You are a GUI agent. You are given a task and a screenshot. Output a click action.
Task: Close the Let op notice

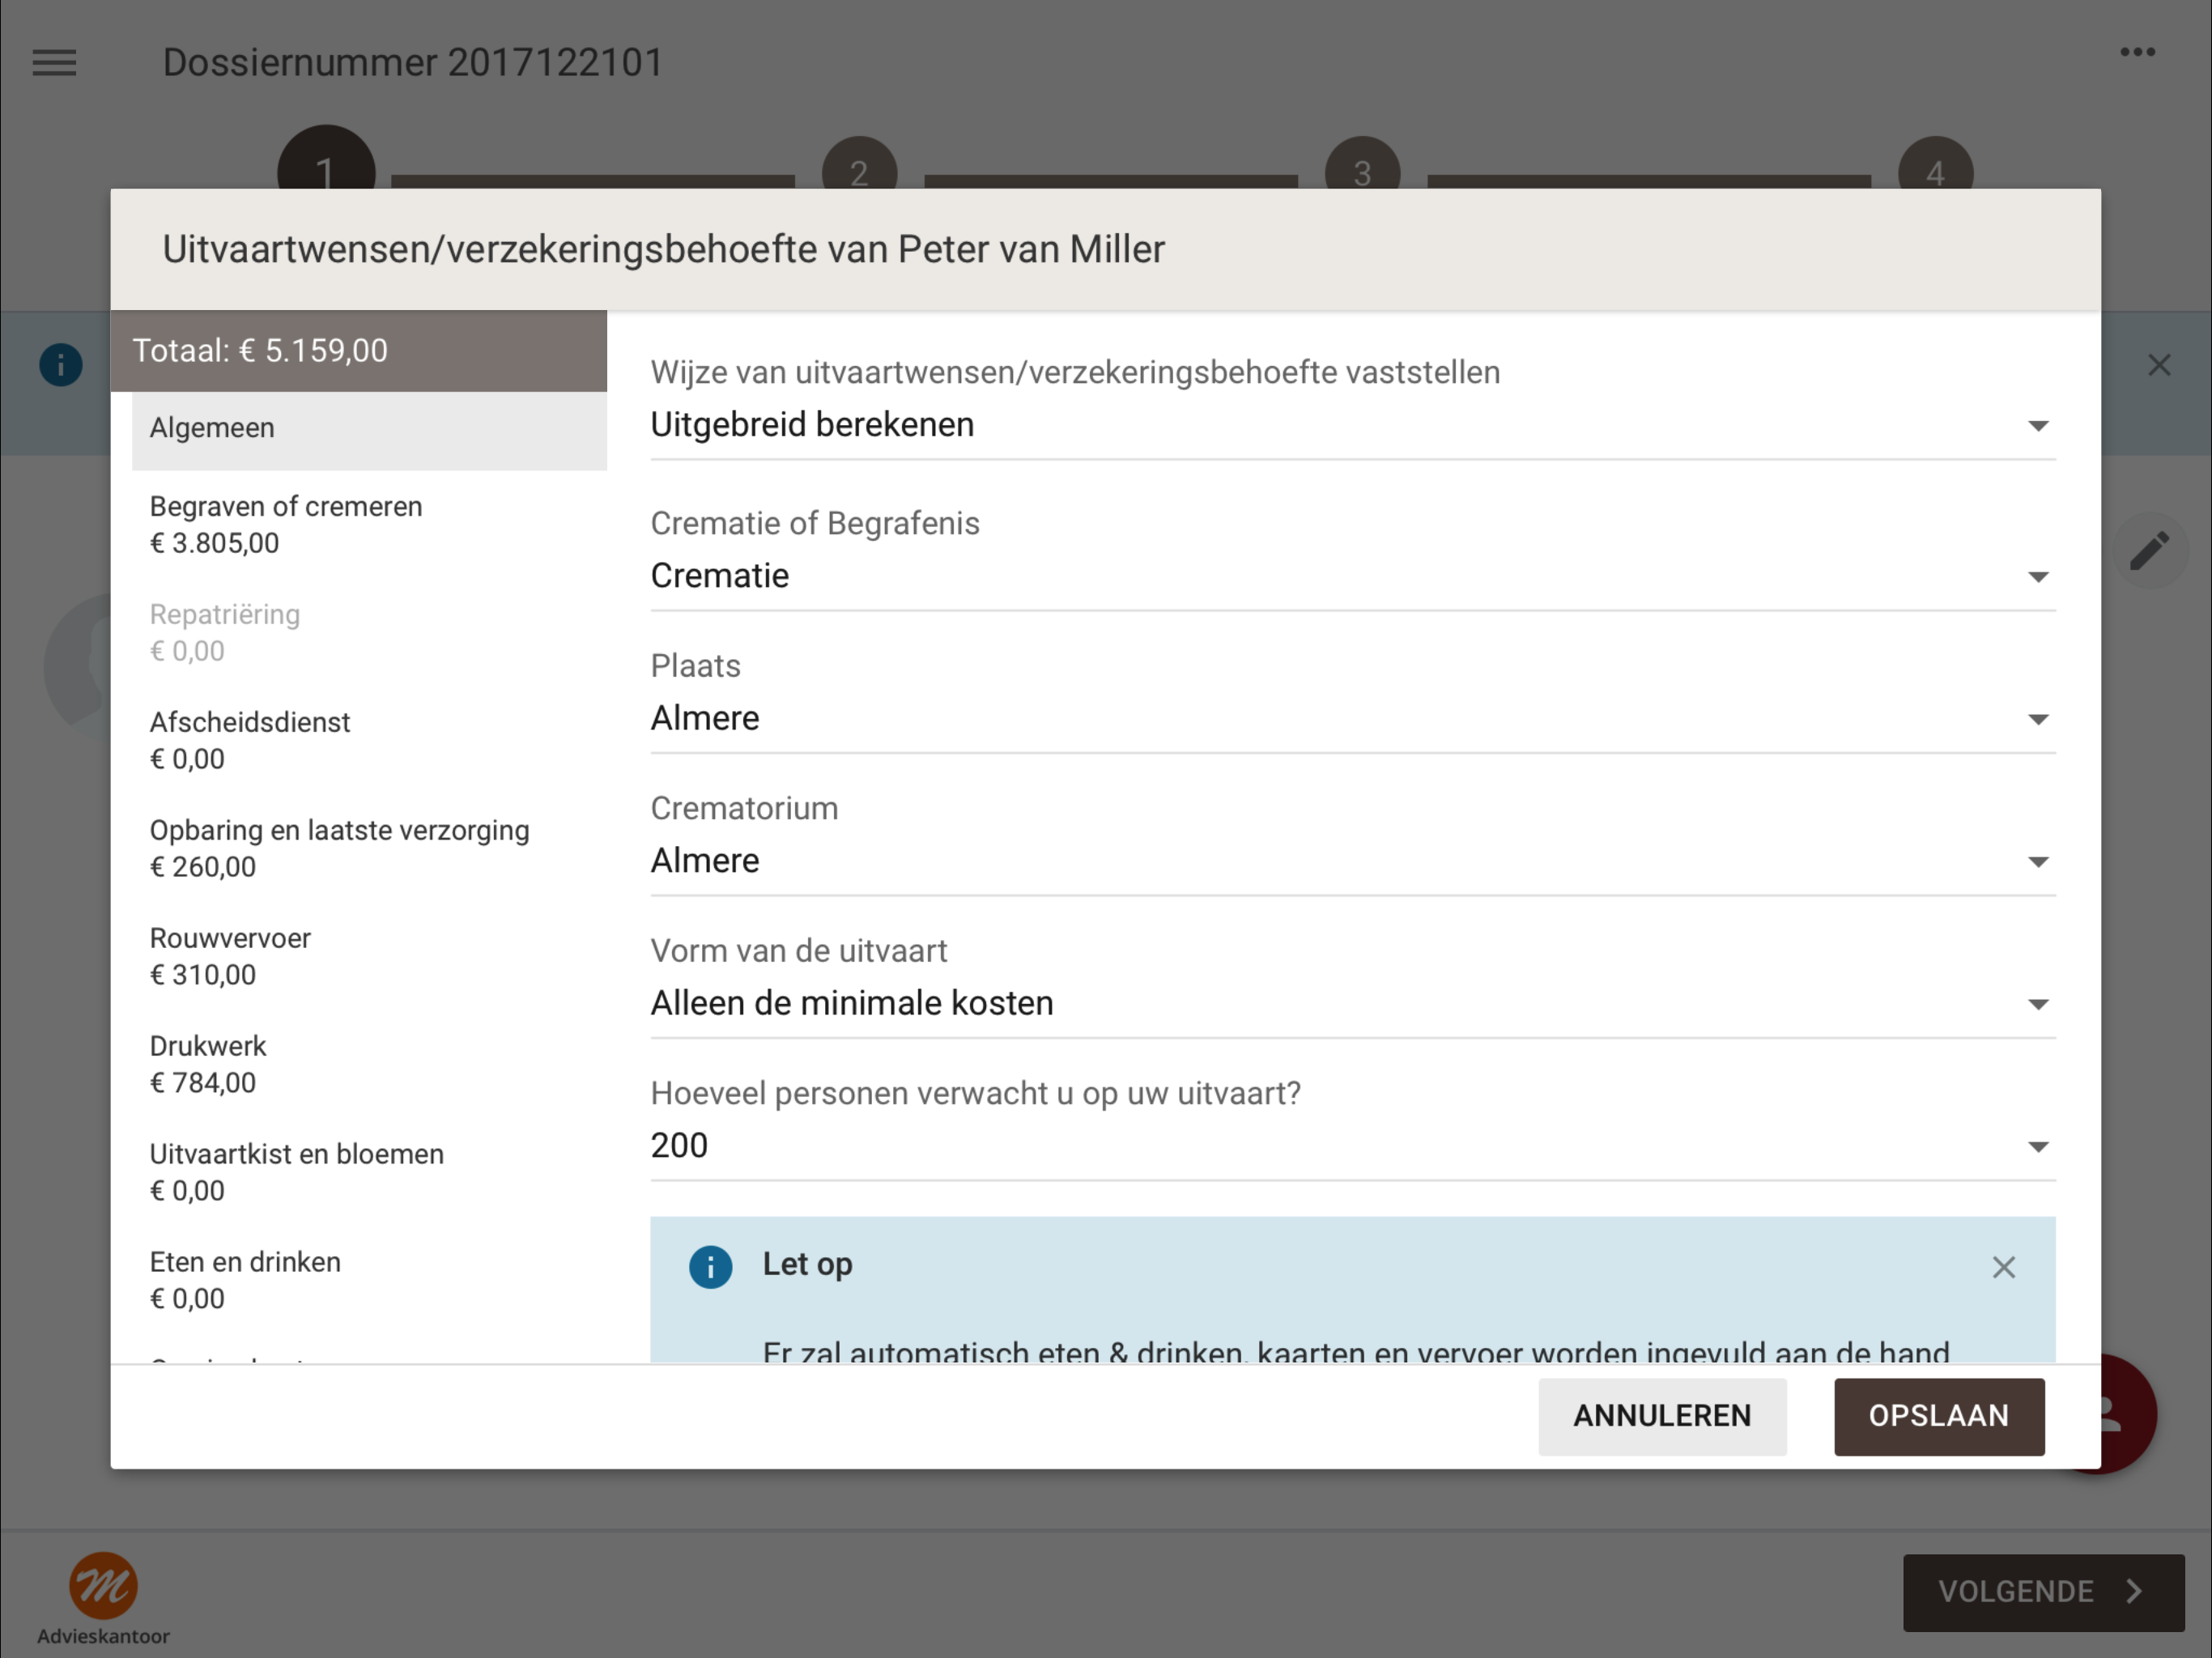tap(2003, 1267)
